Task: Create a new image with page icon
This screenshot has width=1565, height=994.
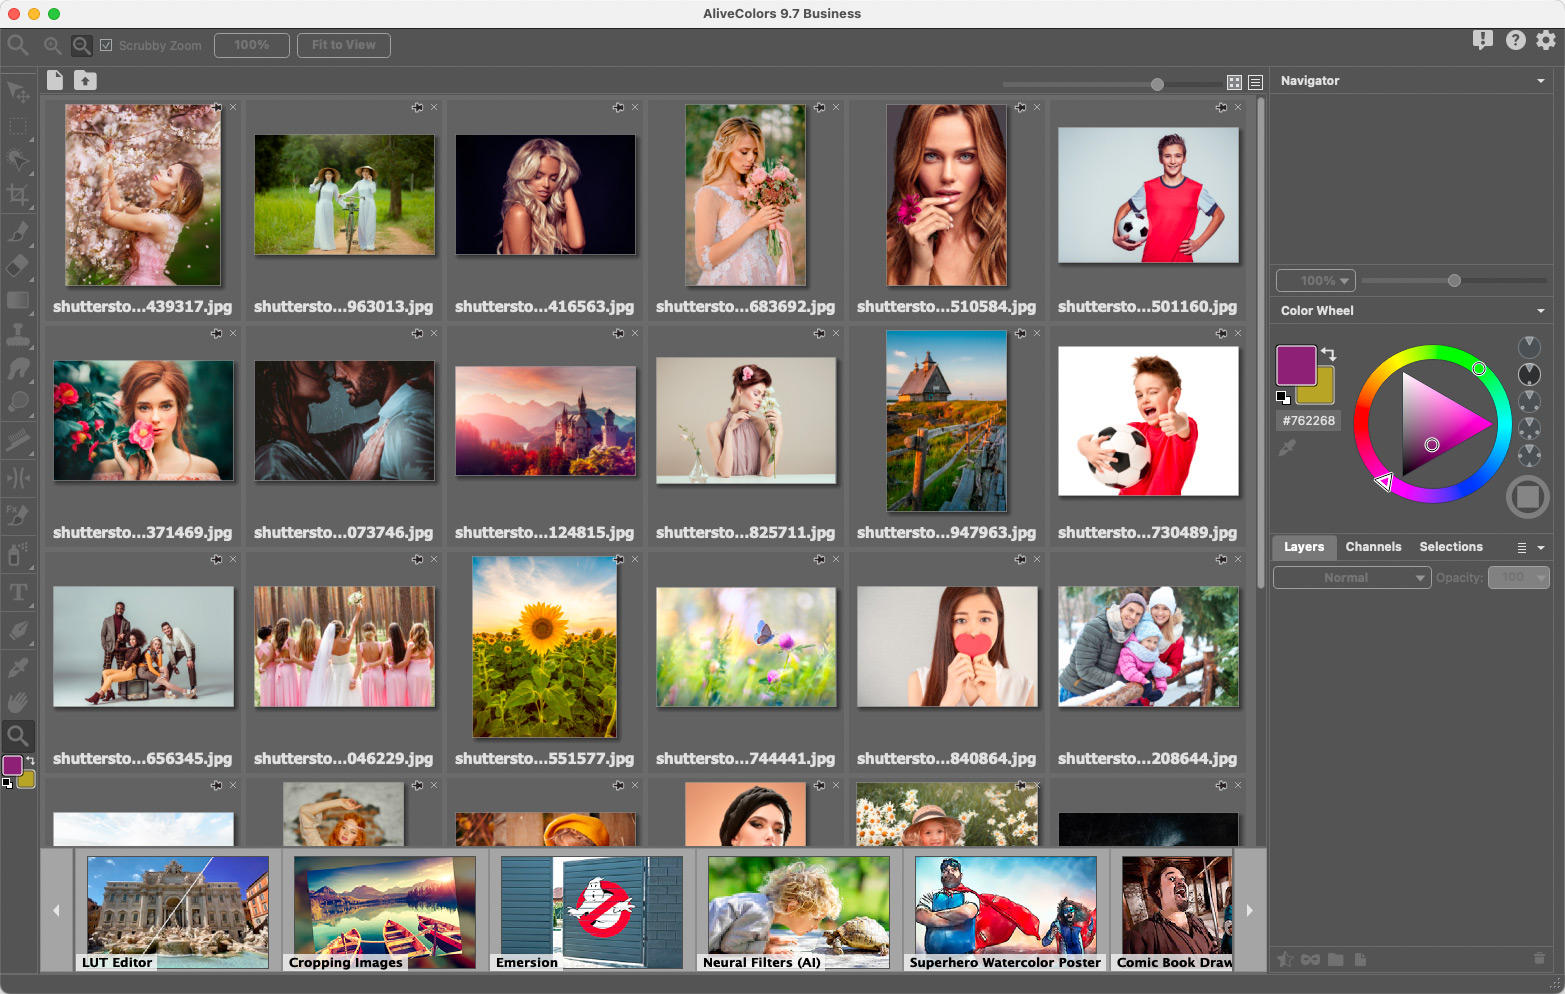Action: (x=55, y=80)
